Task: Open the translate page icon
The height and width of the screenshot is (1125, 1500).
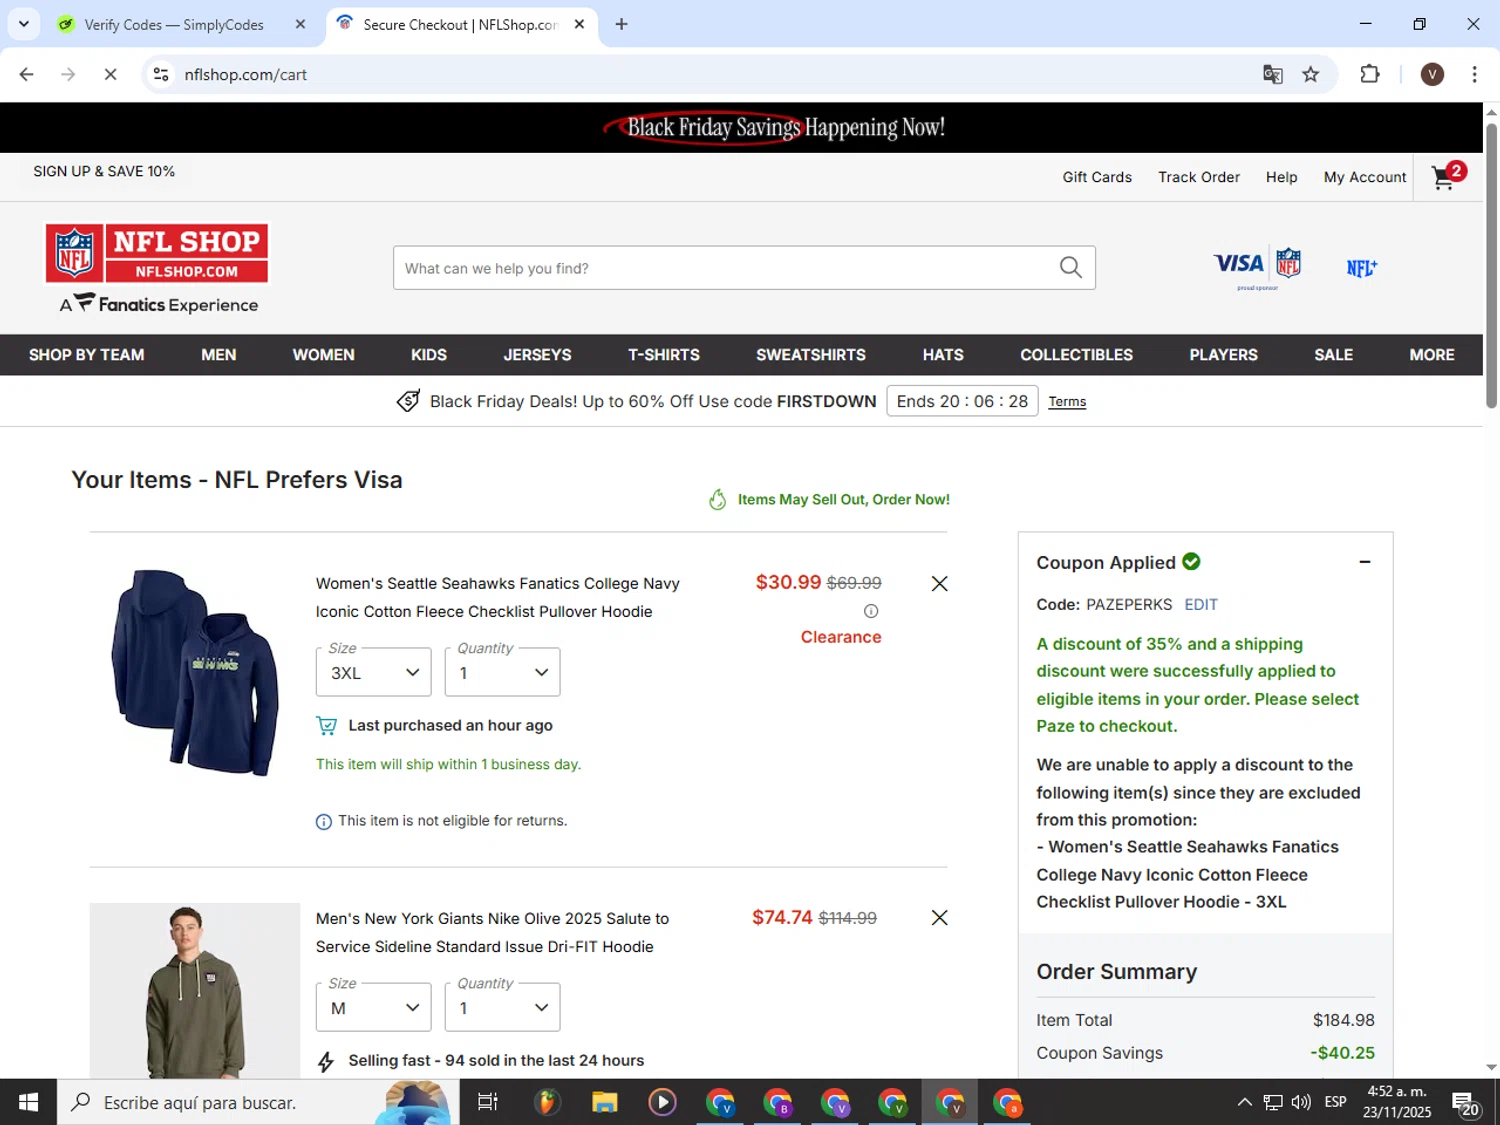Action: [x=1272, y=74]
